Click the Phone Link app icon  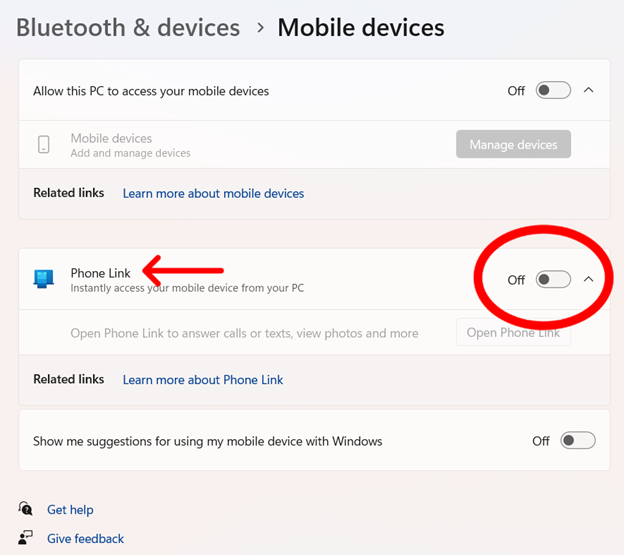[x=44, y=279]
